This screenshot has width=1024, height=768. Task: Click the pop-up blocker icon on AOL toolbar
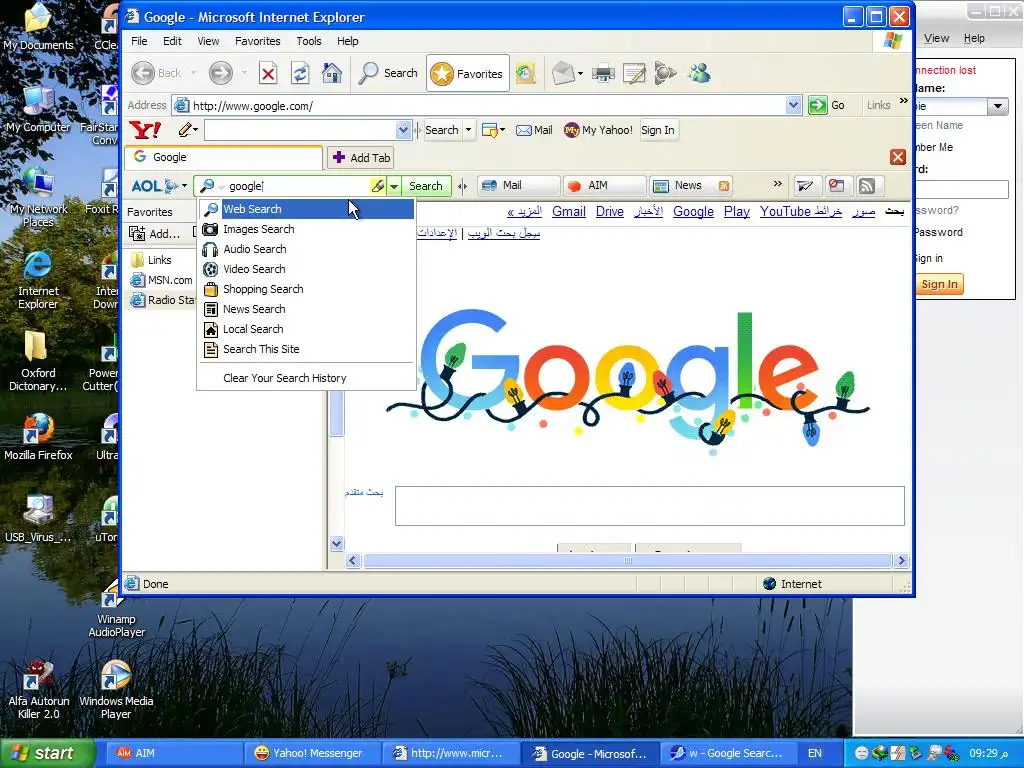(x=836, y=186)
